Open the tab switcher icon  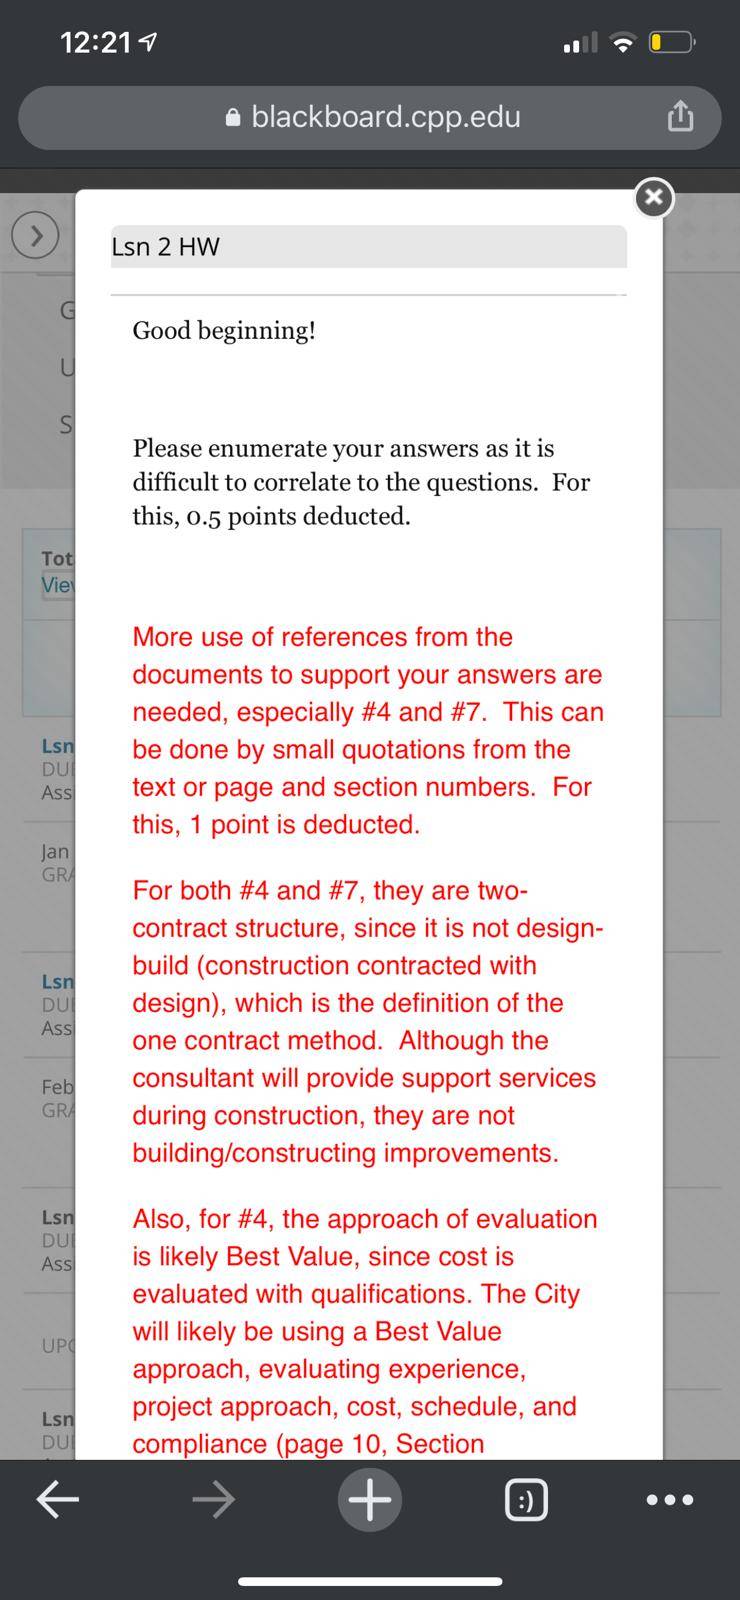[527, 1500]
